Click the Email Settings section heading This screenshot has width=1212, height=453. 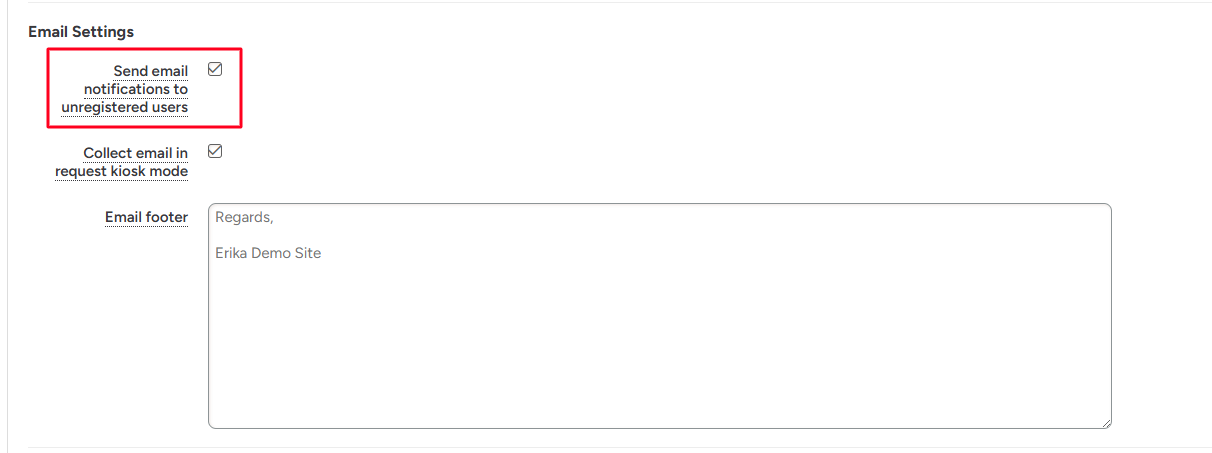81,32
